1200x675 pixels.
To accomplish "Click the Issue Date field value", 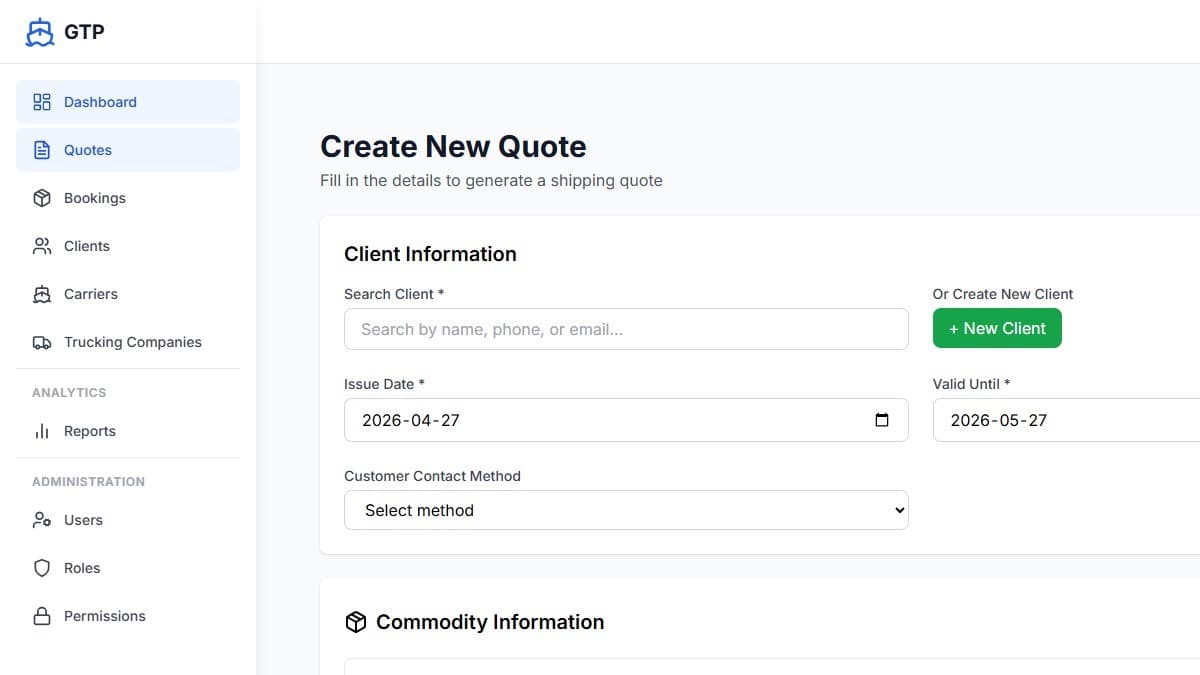I will tap(411, 420).
